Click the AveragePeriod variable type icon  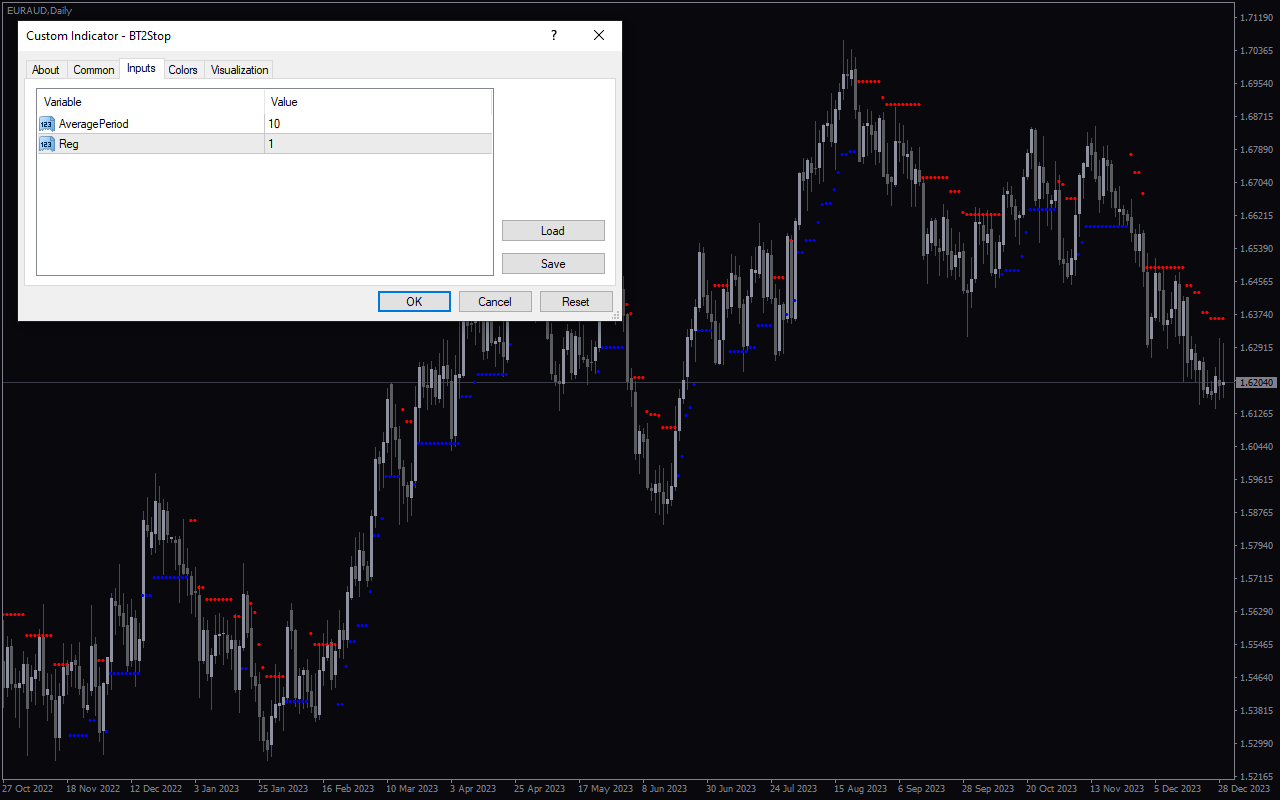47,124
